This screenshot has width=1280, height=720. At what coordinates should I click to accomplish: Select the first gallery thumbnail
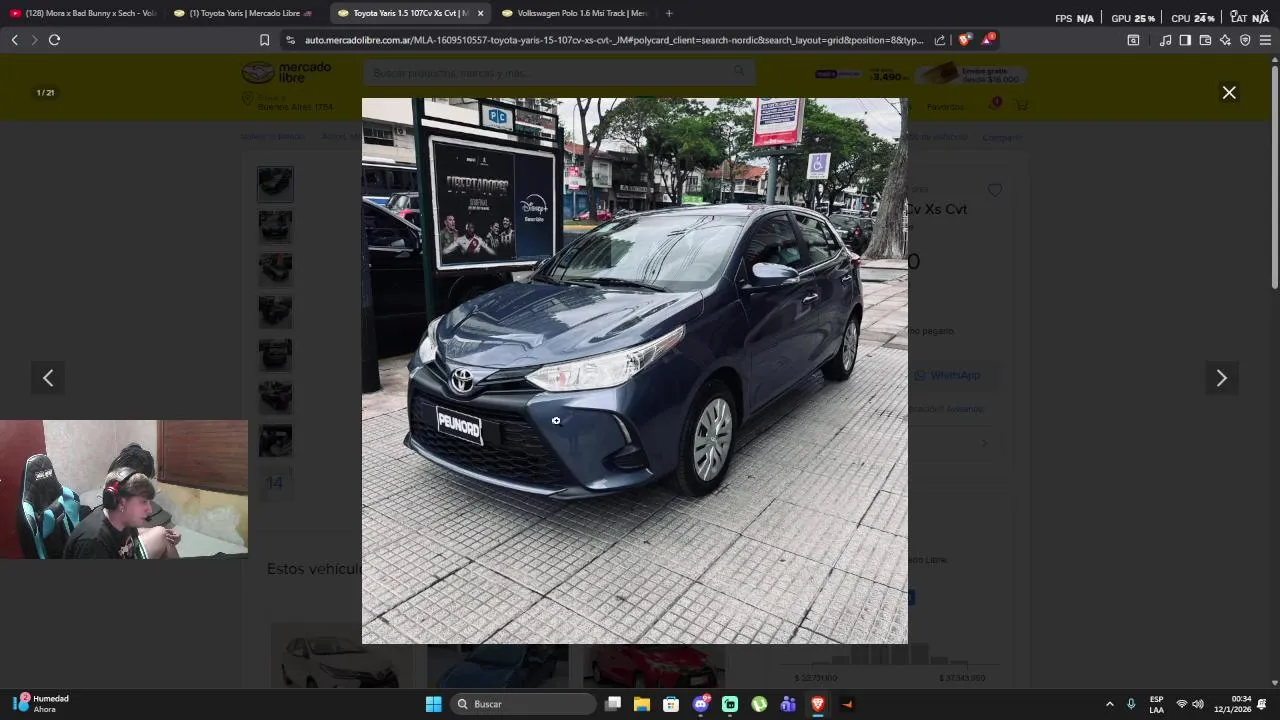coord(275,183)
